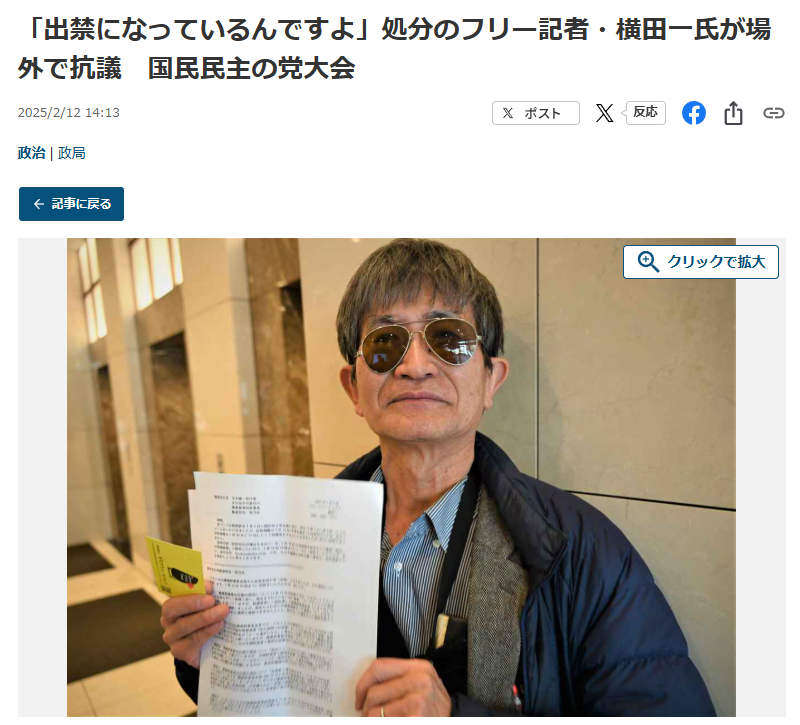Open the share/upload arrow icon
This screenshot has width=800, height=725.
pos(733,113)
